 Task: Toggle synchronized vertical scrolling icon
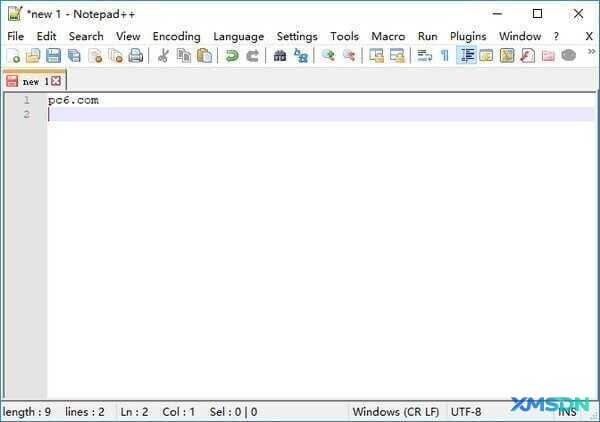(377, 56)
